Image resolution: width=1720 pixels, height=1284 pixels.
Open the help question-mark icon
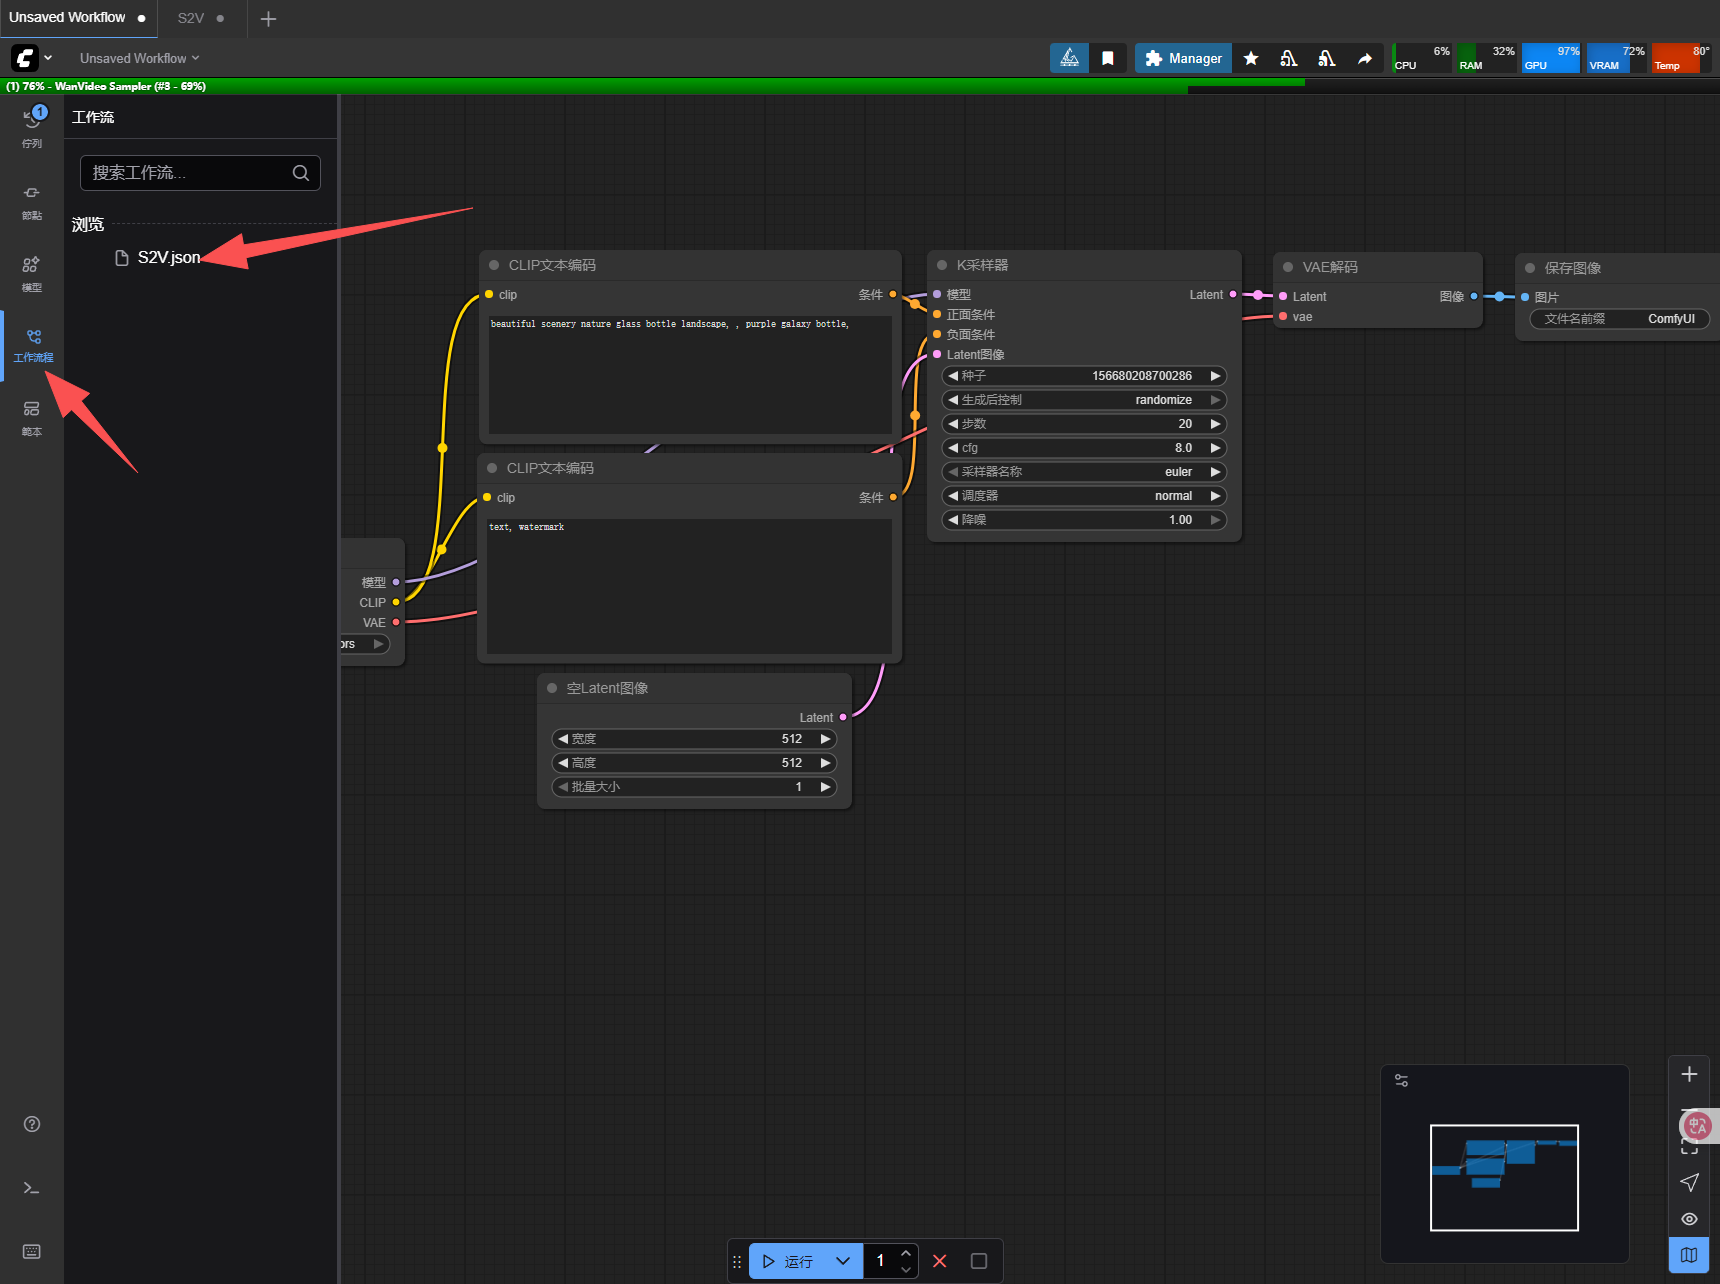point(32,1124)
